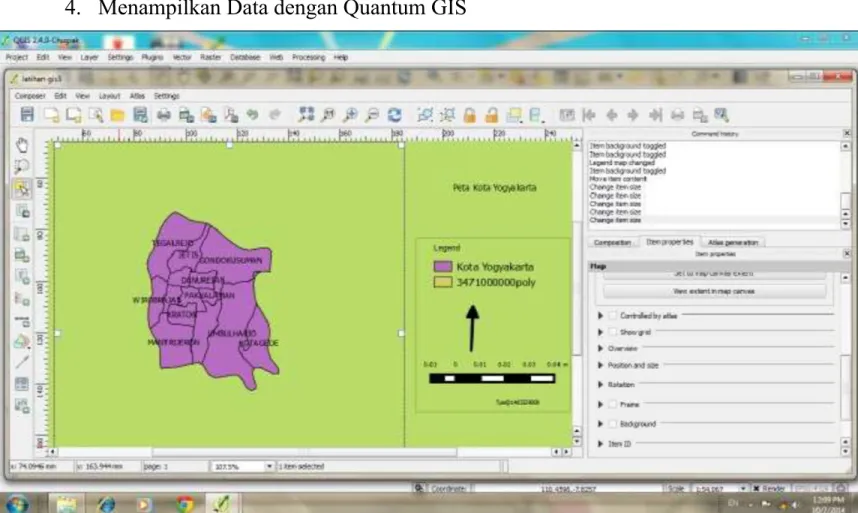Click the Lock selected items padlock
The width and height of the screenshot is (858, 513).
click(x=469, y=115)
